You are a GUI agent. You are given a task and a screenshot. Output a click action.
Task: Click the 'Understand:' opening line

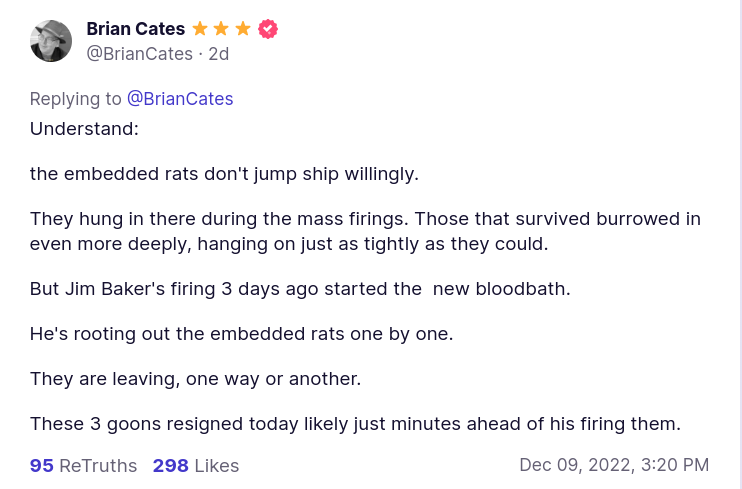pos(84,129)
